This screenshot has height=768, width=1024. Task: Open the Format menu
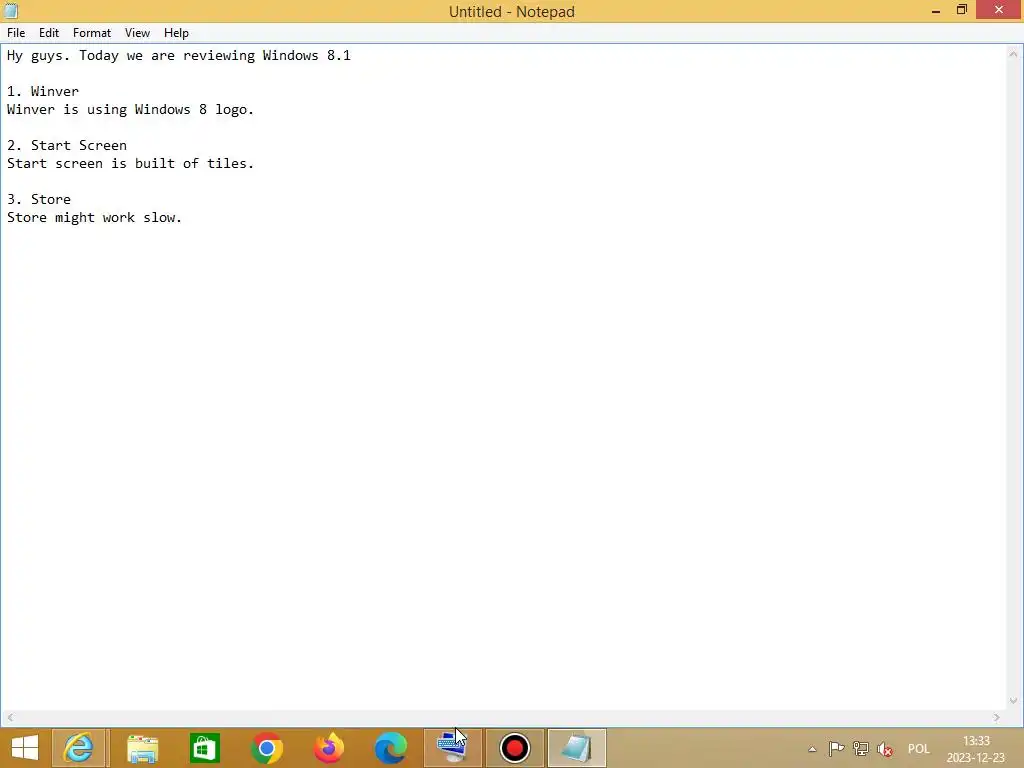(91, 33)
